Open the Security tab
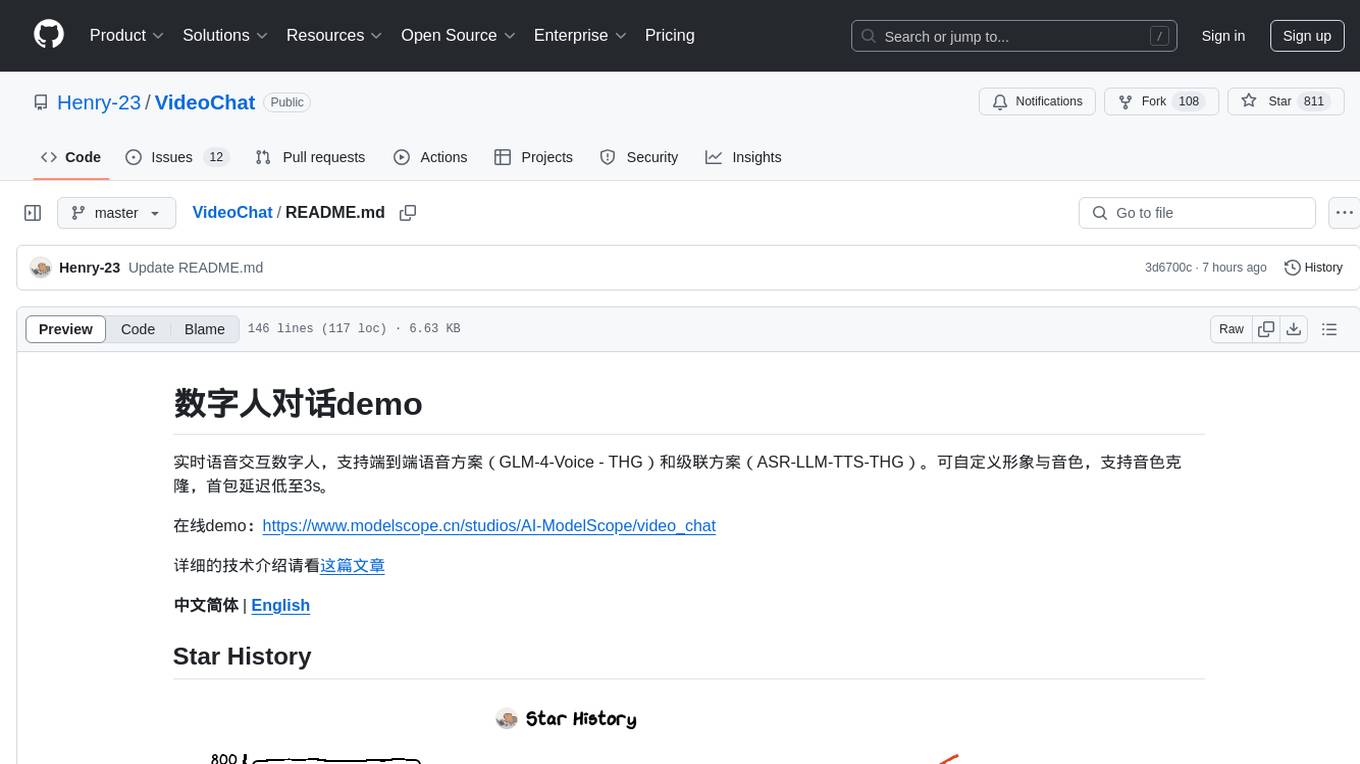The width and height of the screenshot is (1360, 764). (x=639, y=157)
